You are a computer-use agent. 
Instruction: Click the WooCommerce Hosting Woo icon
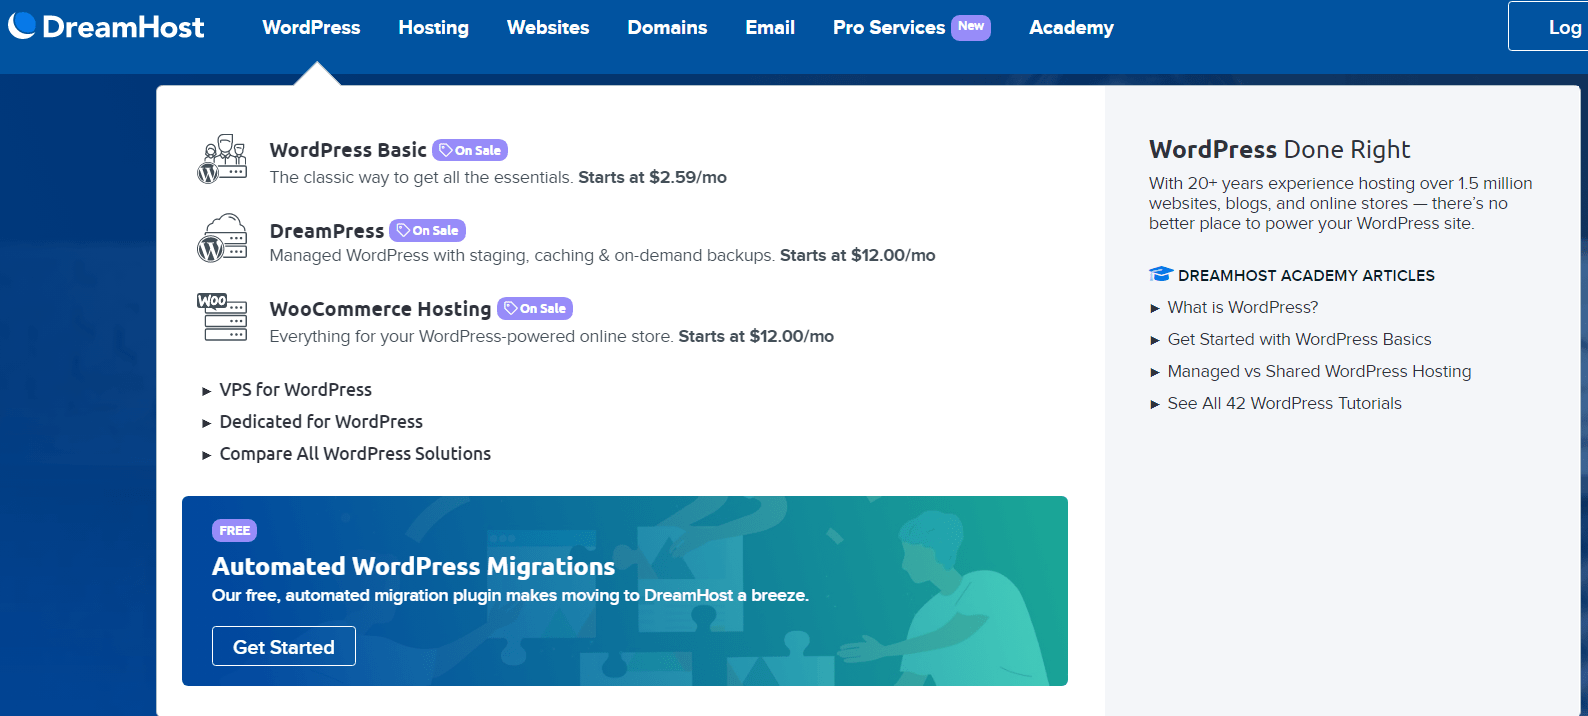pyautogui.click(x=222, y=316)
